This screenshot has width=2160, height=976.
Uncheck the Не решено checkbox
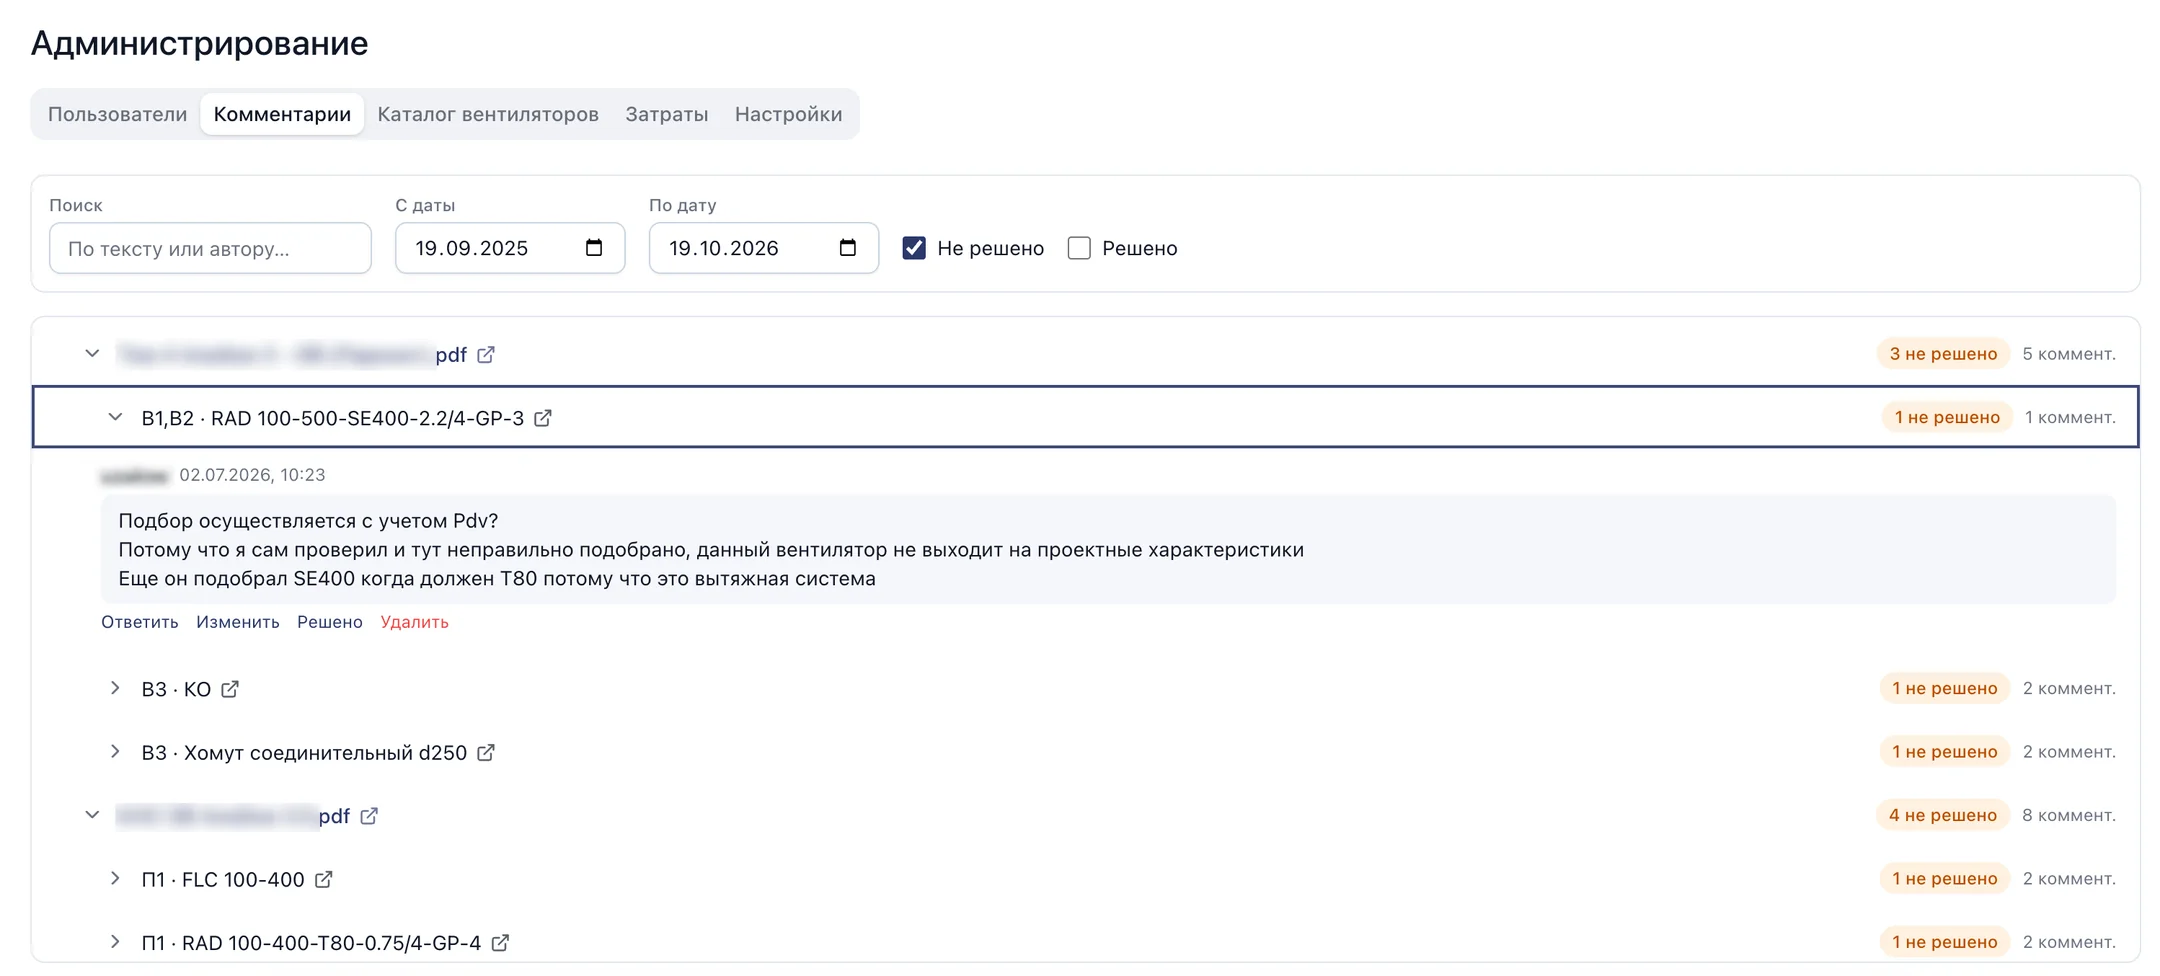914,248
